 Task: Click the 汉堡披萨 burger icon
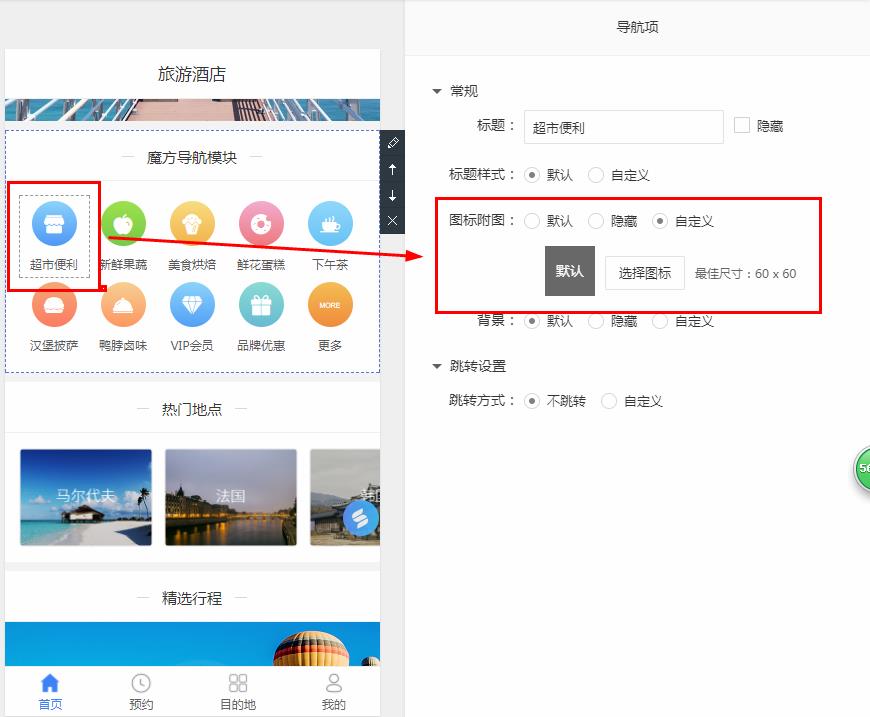coord(54,305)
